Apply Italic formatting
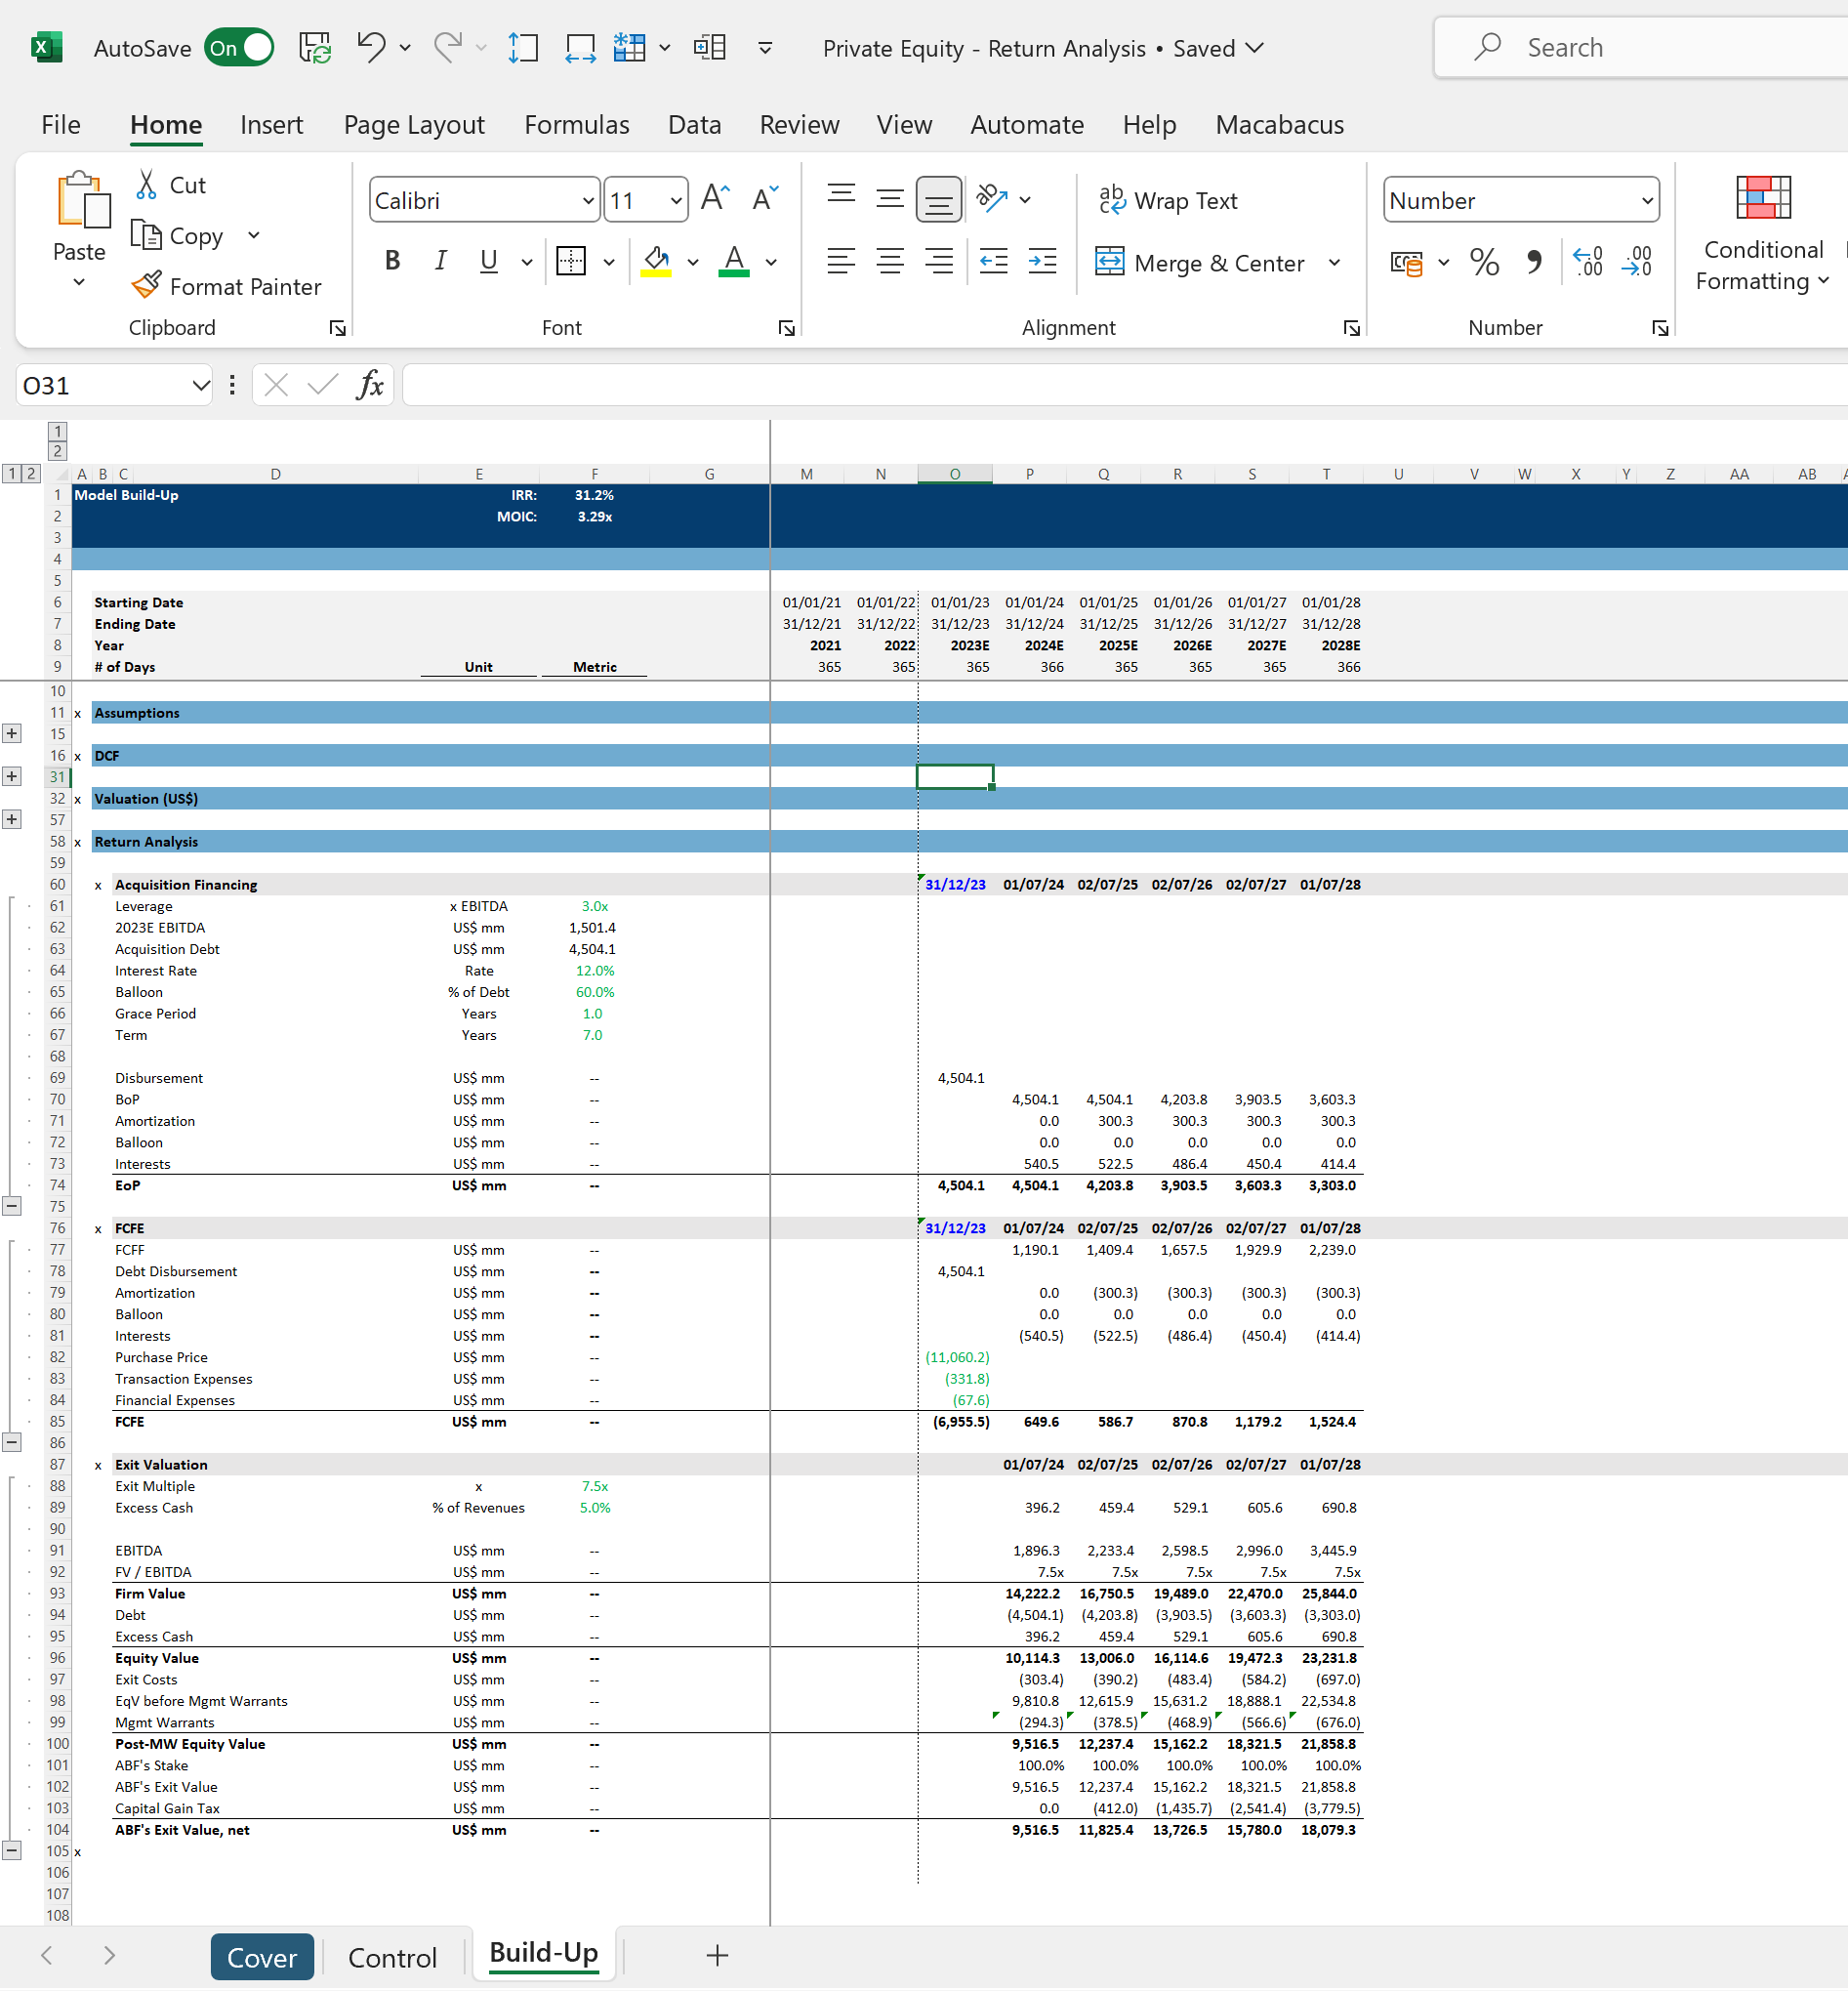The width and height of the screenshot is (1848, 1991). [440, 261]
